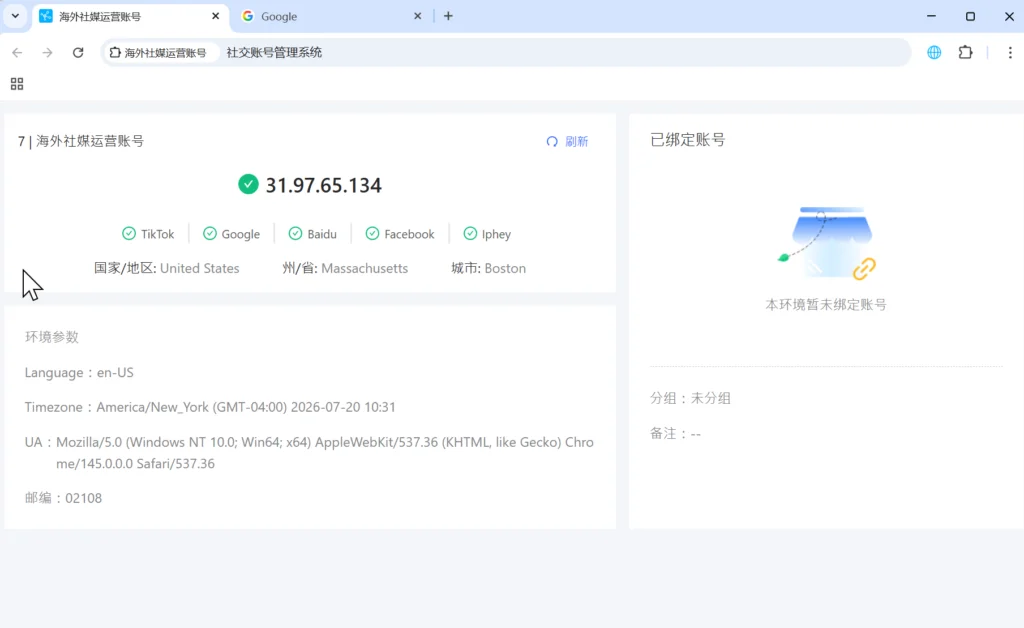Select the 邮编 02108 line
This screenshot has width=1024, height=628.
63,498
